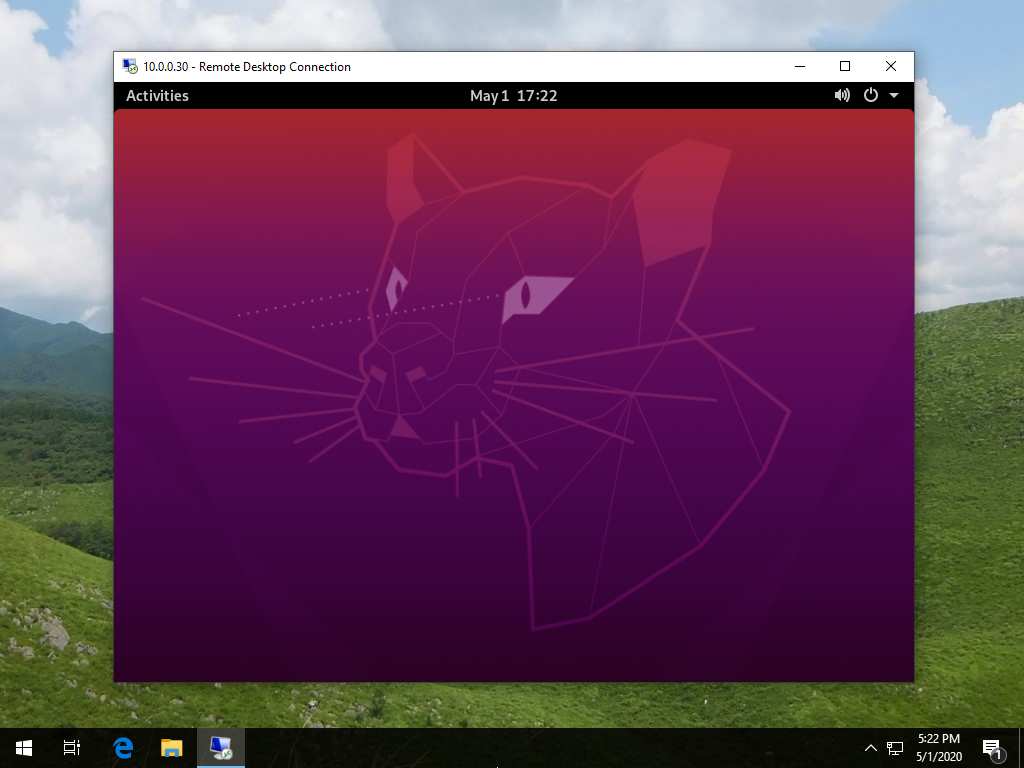Open Task View from the Windows taskbar
Viewport: 1024px width, 768px height.
click(70, 747)
